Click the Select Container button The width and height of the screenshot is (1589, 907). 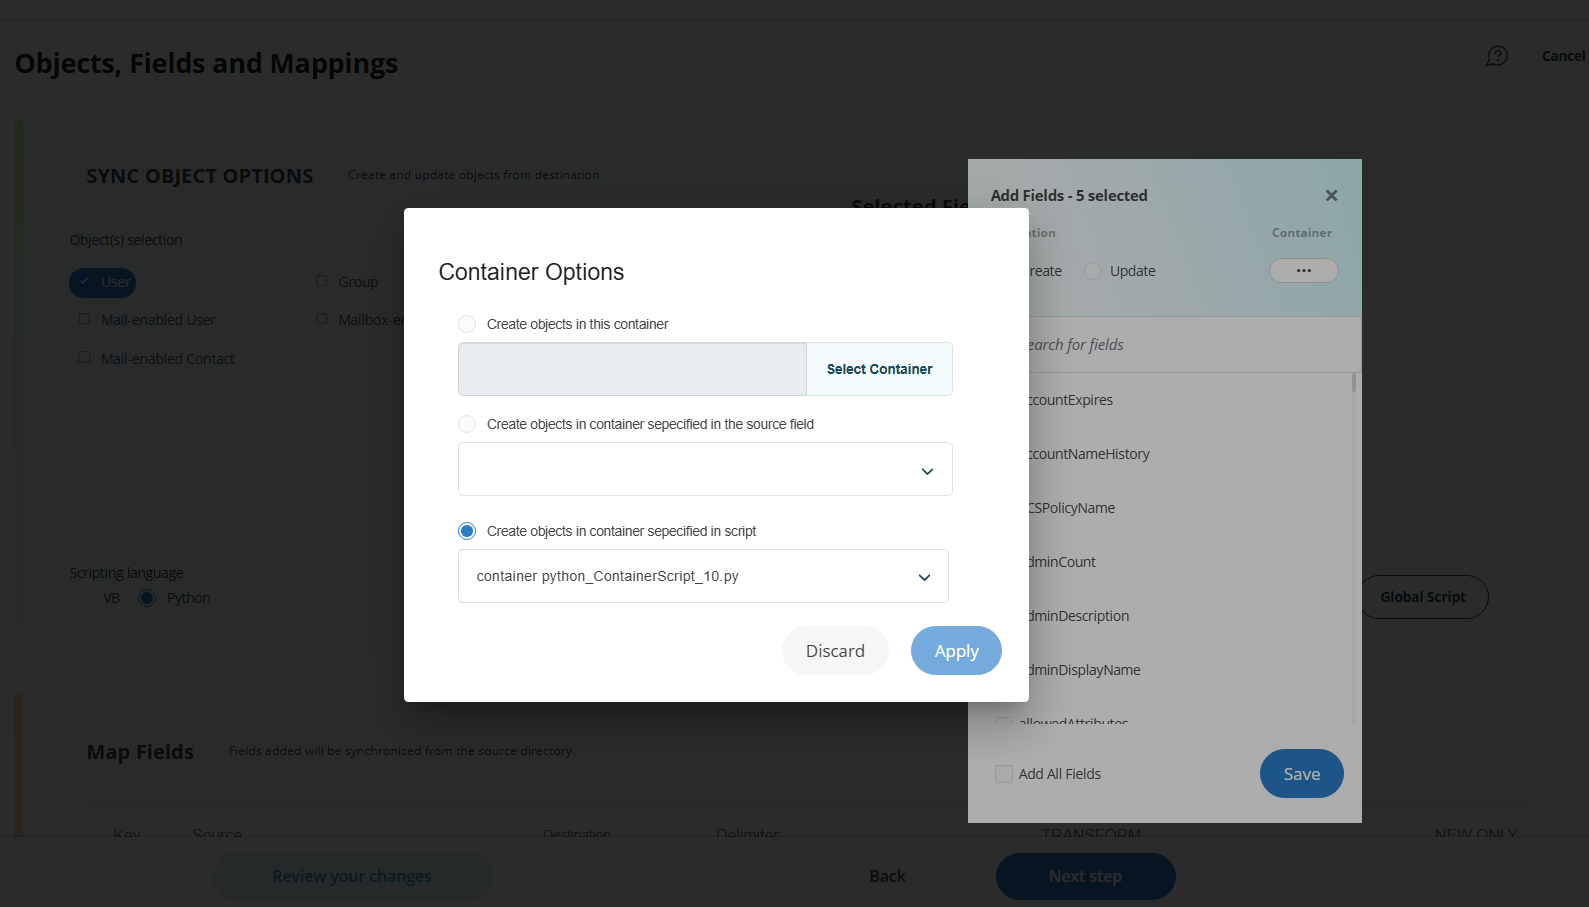879,369
